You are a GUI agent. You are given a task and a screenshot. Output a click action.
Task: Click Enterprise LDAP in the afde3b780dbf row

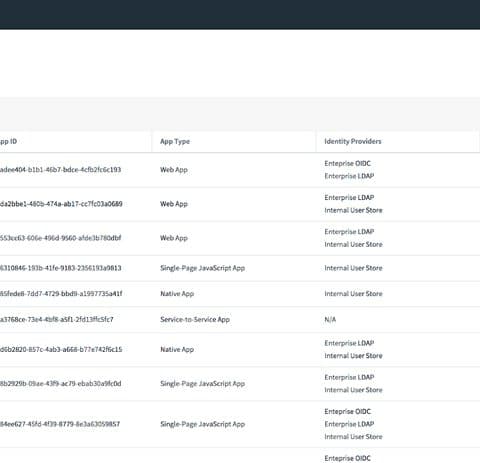pos(349,232)
